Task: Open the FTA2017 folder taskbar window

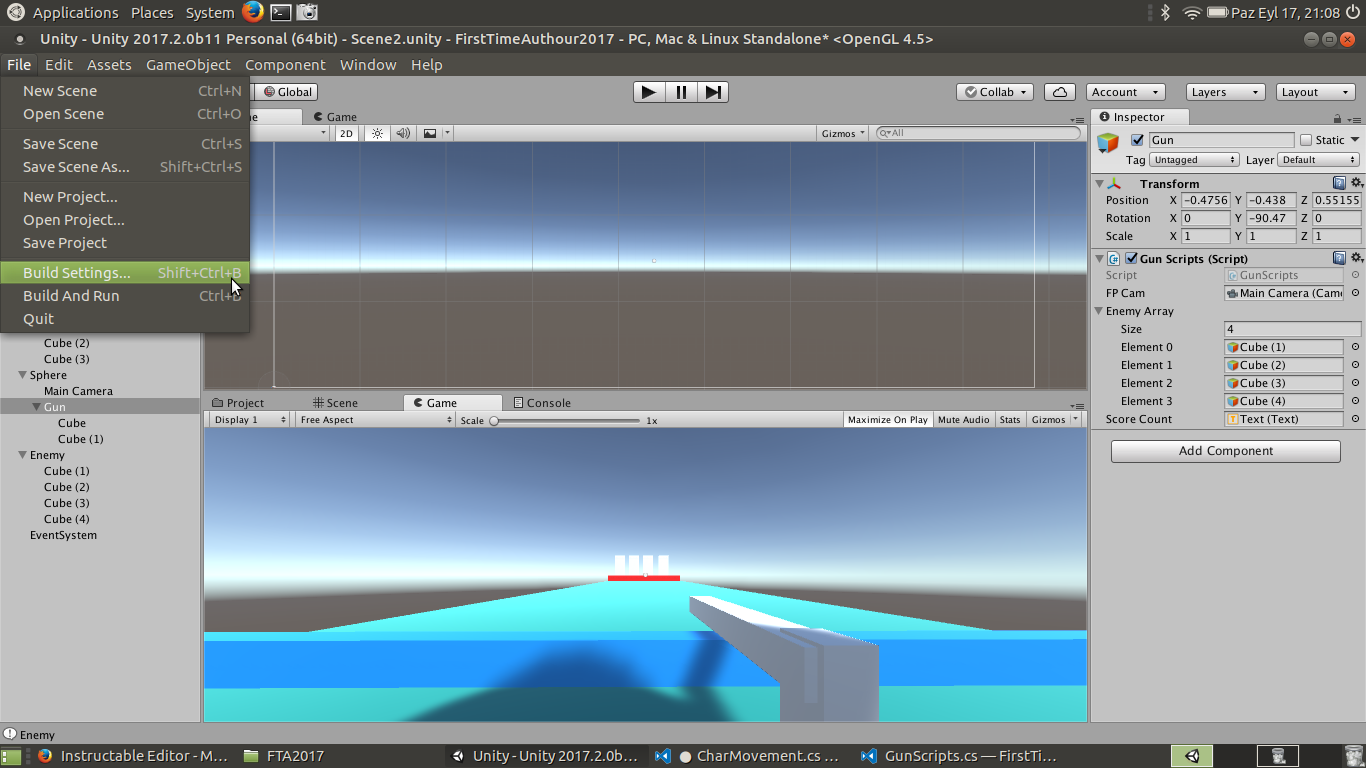Action: [x=283, y=756]
